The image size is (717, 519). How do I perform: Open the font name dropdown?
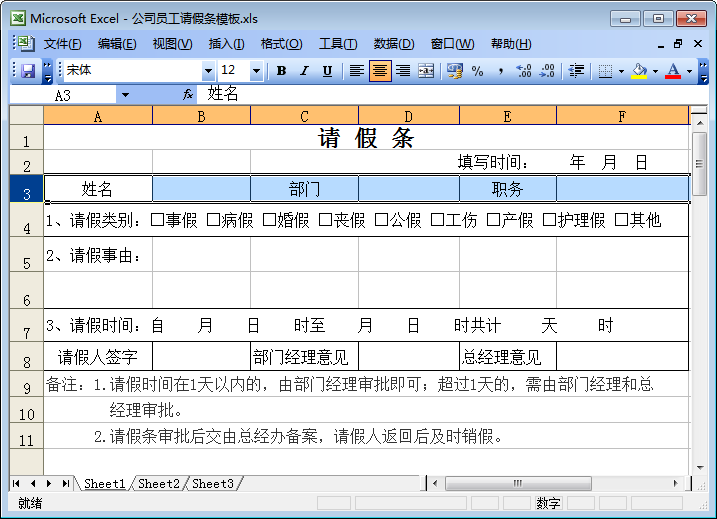pos(208,71)
